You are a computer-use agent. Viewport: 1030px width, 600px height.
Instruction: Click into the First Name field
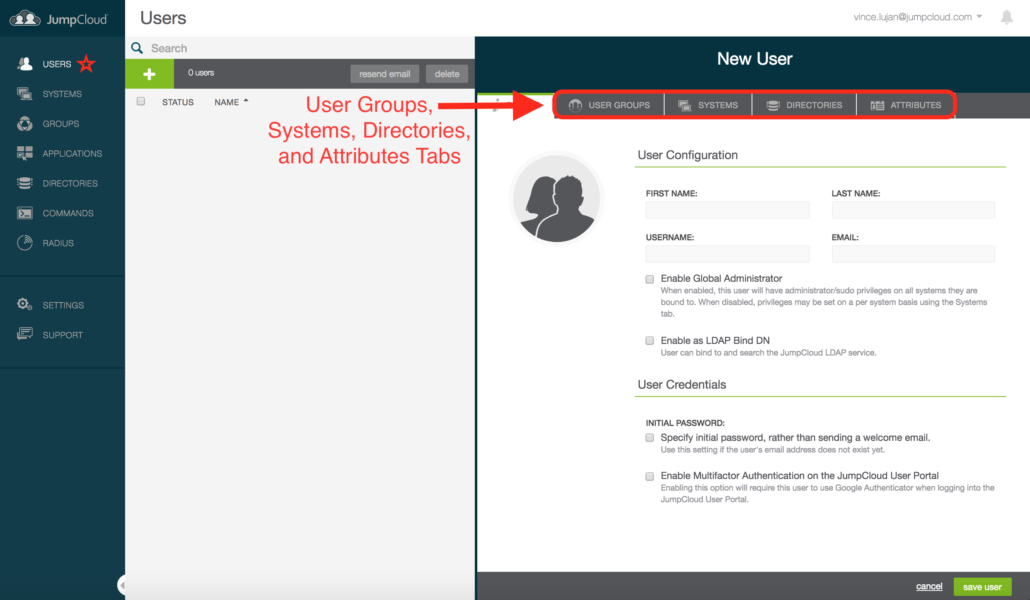(727, 210)
